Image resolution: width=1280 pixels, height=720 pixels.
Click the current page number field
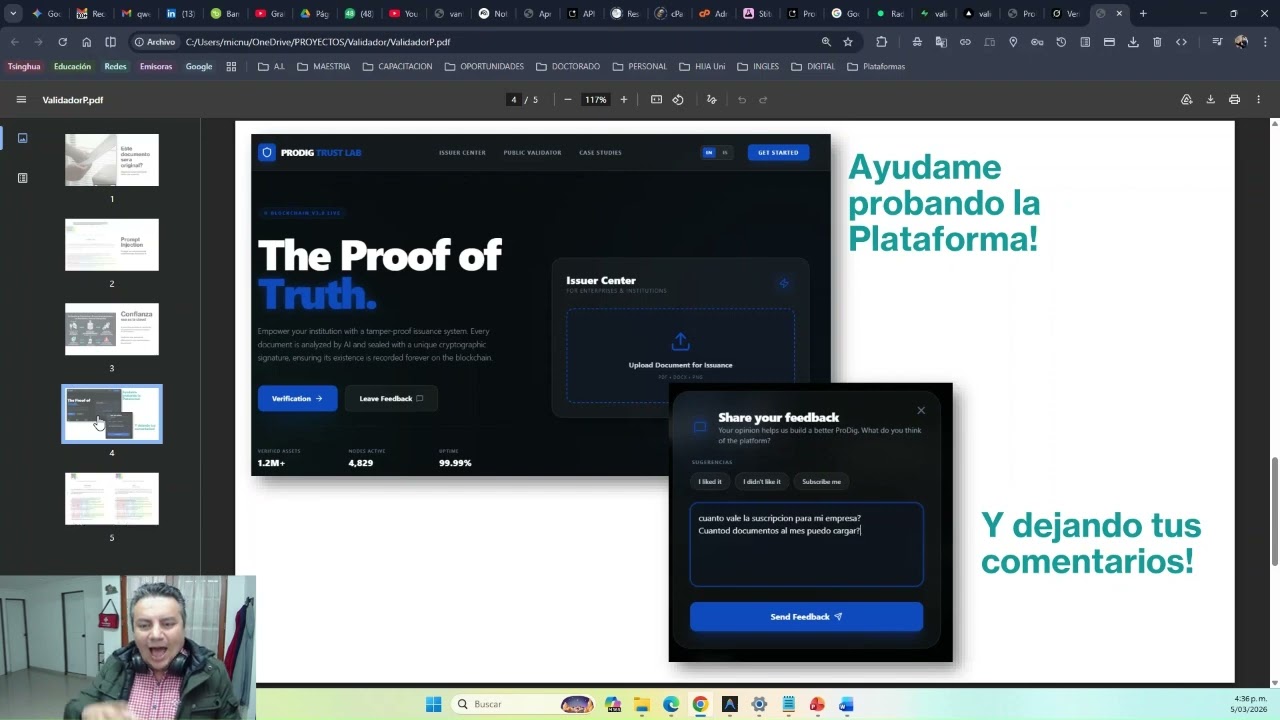pyautogui.click(x=514, y=100)
